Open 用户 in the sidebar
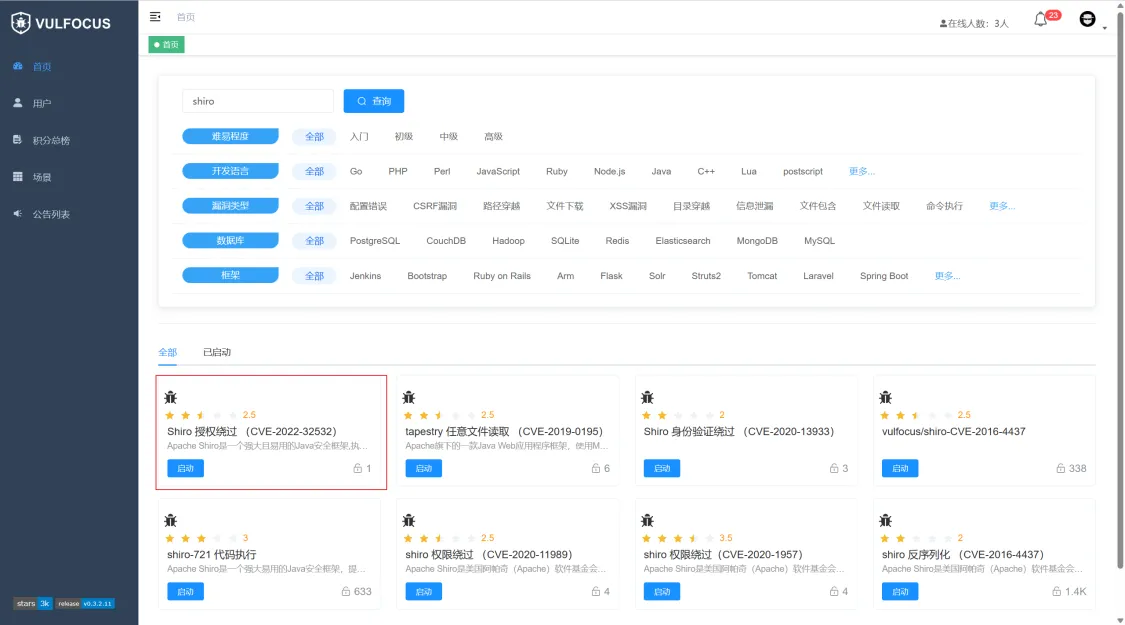1125x625 pixels. tap(42, 103)
